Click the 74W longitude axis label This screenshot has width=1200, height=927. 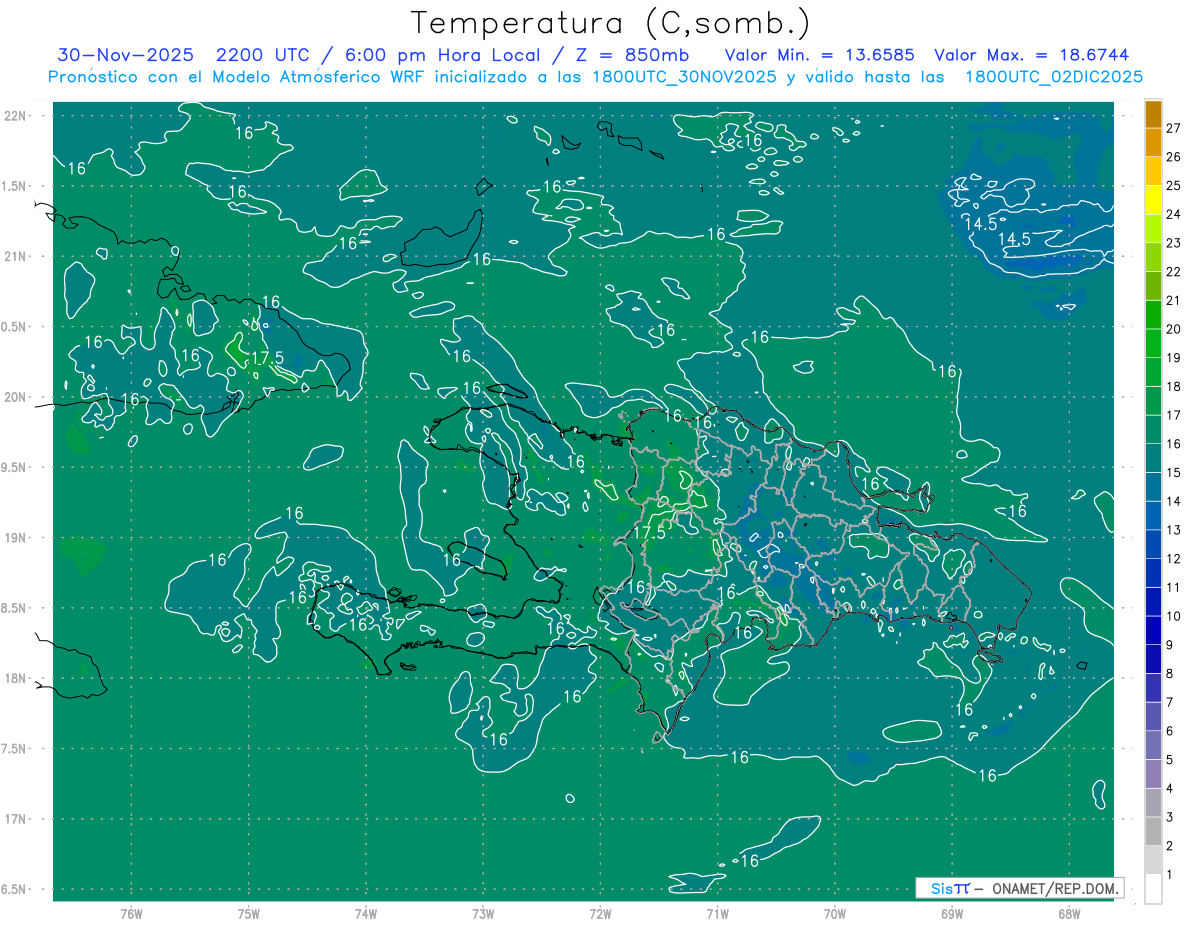click(365, 913)
